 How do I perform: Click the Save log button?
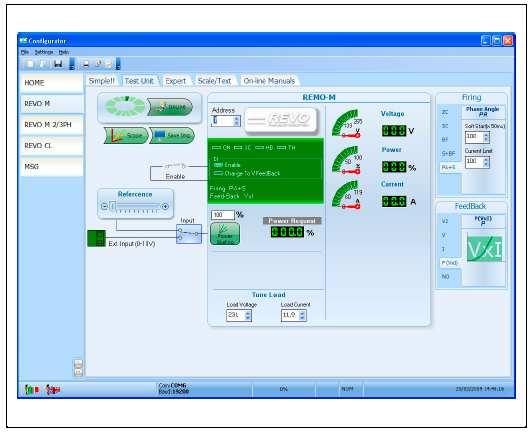point(172,135)
